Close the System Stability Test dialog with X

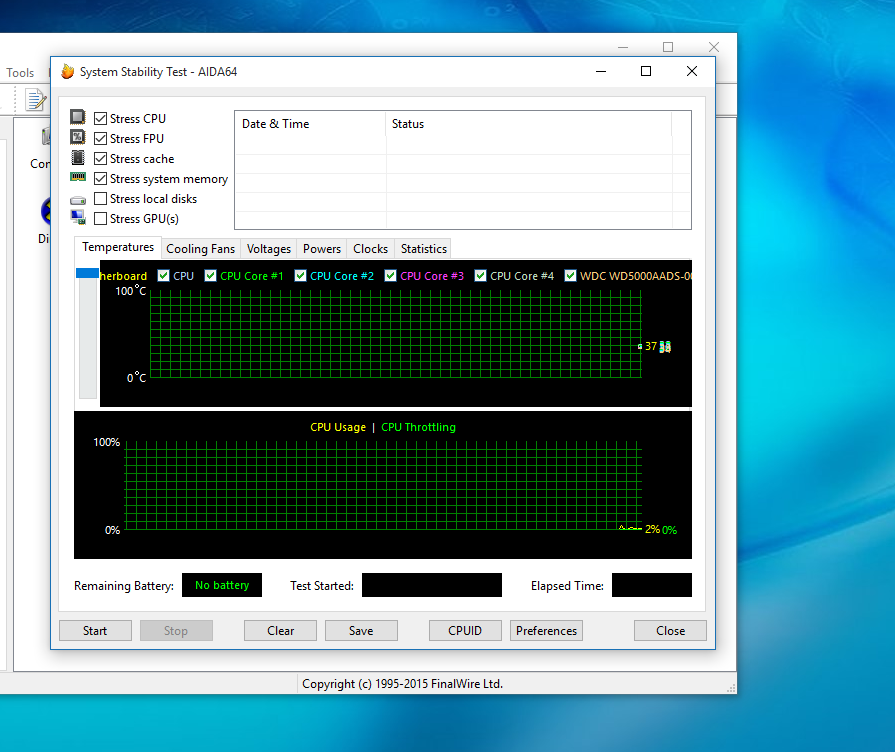[692, 71]
